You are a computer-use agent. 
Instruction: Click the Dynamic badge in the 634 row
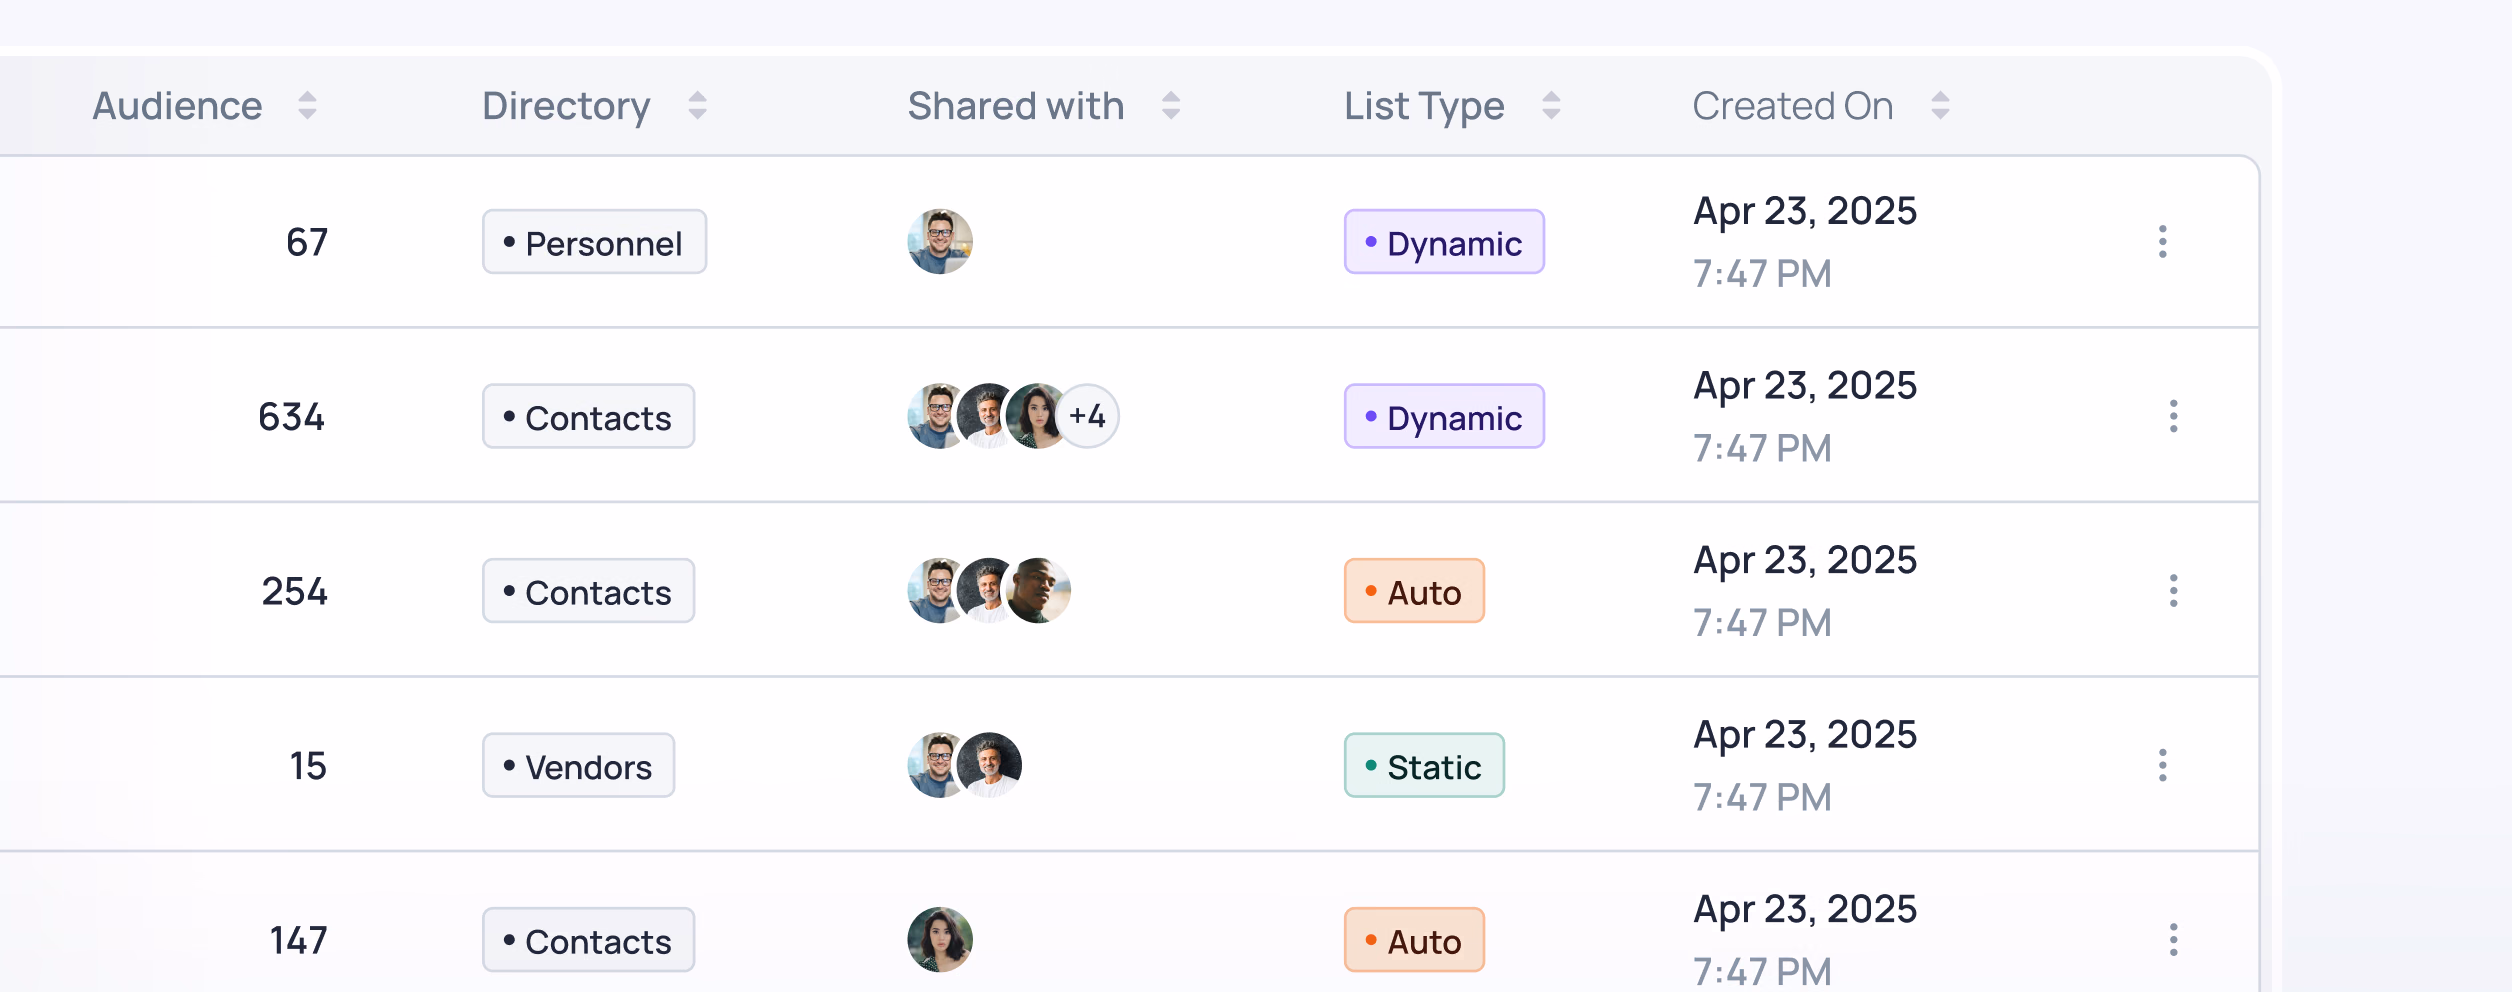1444,417
